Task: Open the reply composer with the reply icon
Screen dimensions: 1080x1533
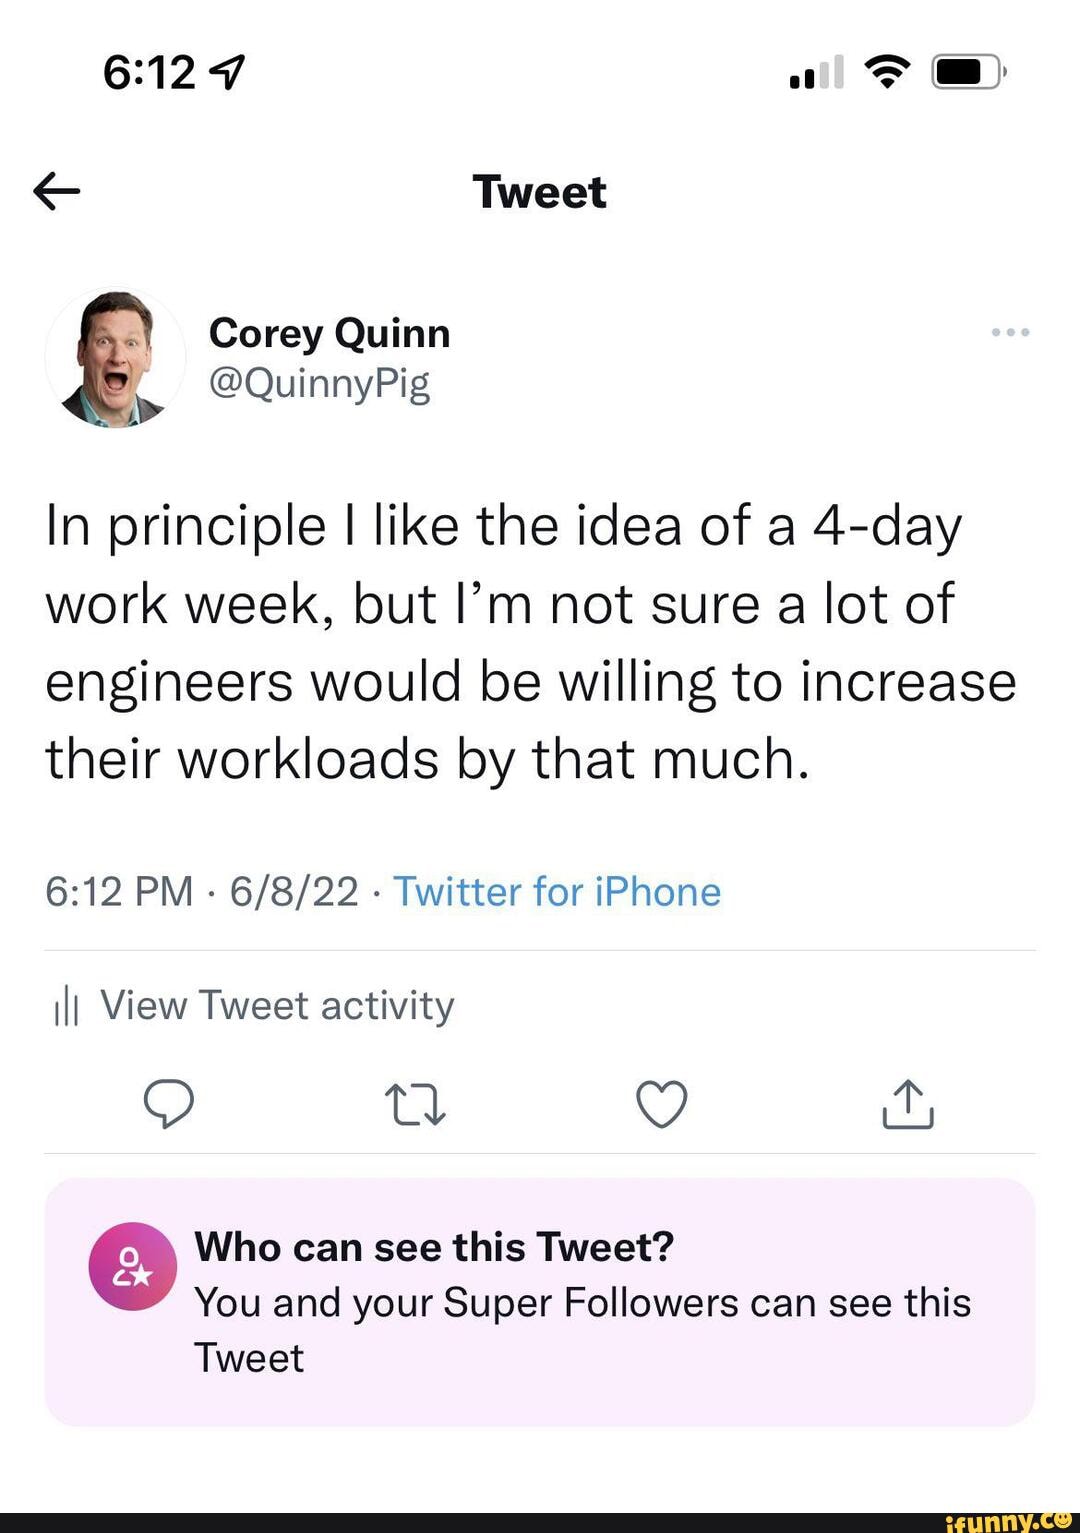Action: (170, 1104)
